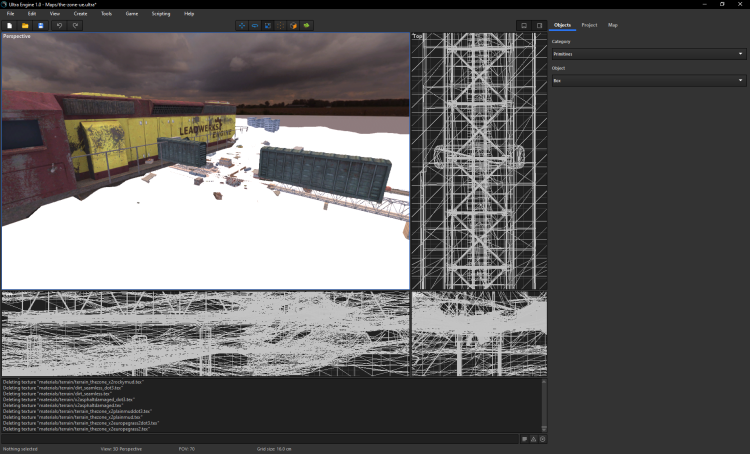Open the Scripting menu
750x454 pixels.
coord(161,14)
